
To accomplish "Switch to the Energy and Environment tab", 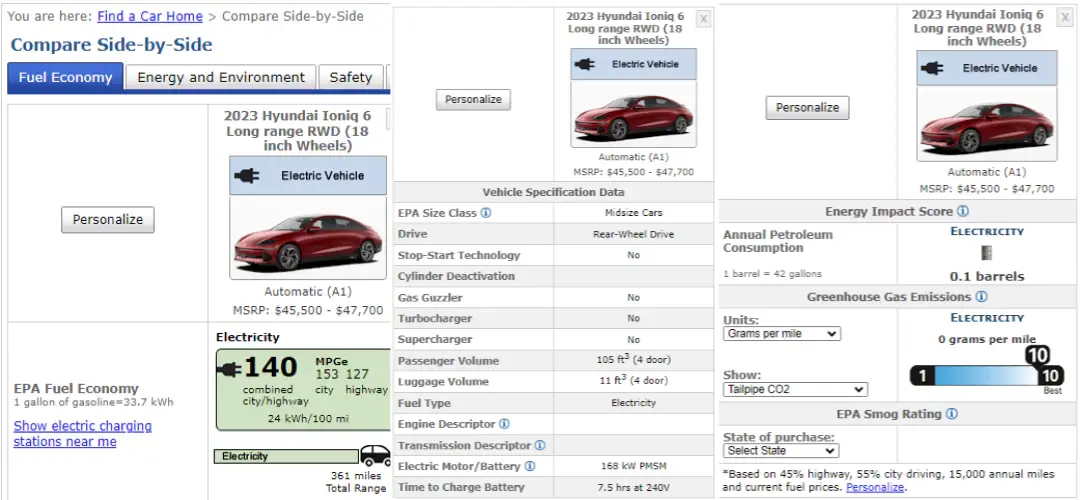I will 220,77.
